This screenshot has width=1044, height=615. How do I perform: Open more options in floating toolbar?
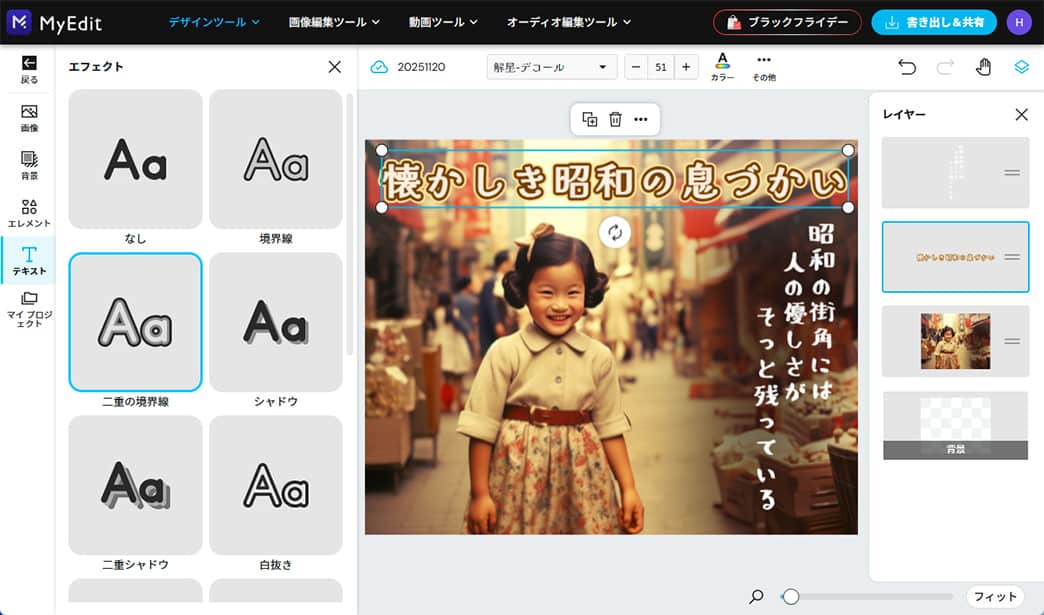(641, 119)
